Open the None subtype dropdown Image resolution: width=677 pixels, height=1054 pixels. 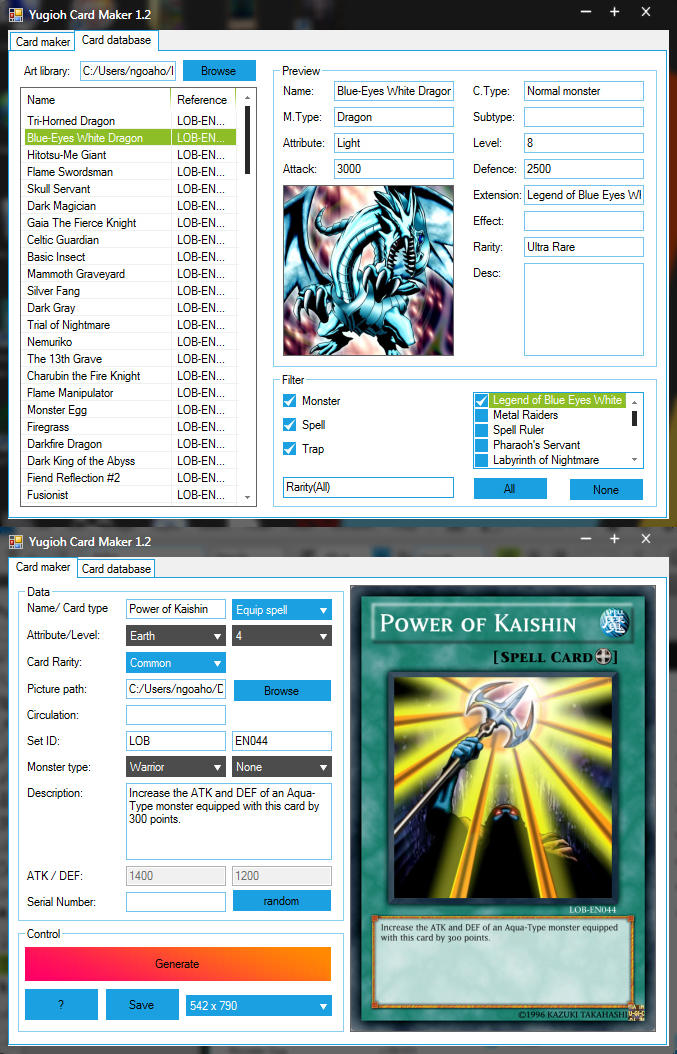click(x=282, y=767)
